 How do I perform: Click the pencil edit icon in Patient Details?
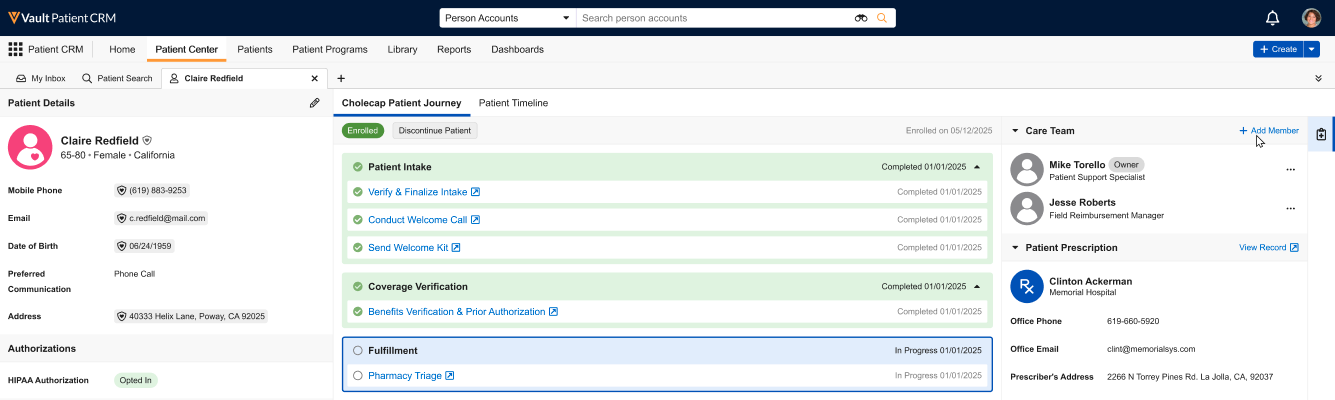pyautogui.click(x=314, y=103)
